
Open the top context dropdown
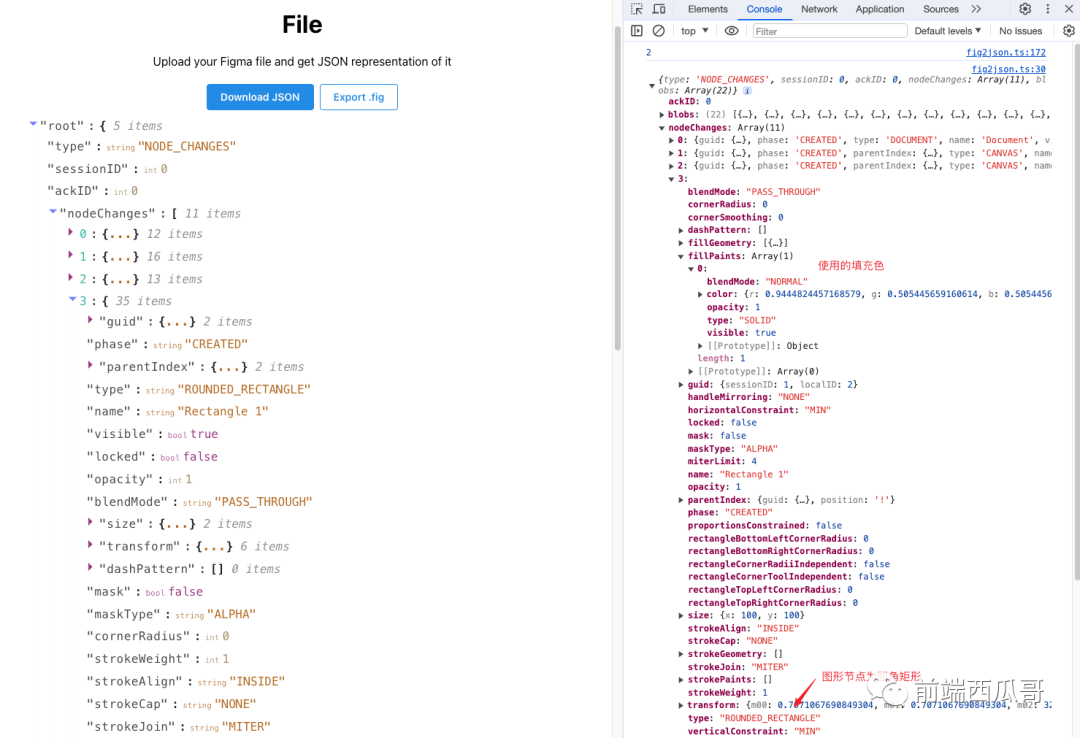694,31
